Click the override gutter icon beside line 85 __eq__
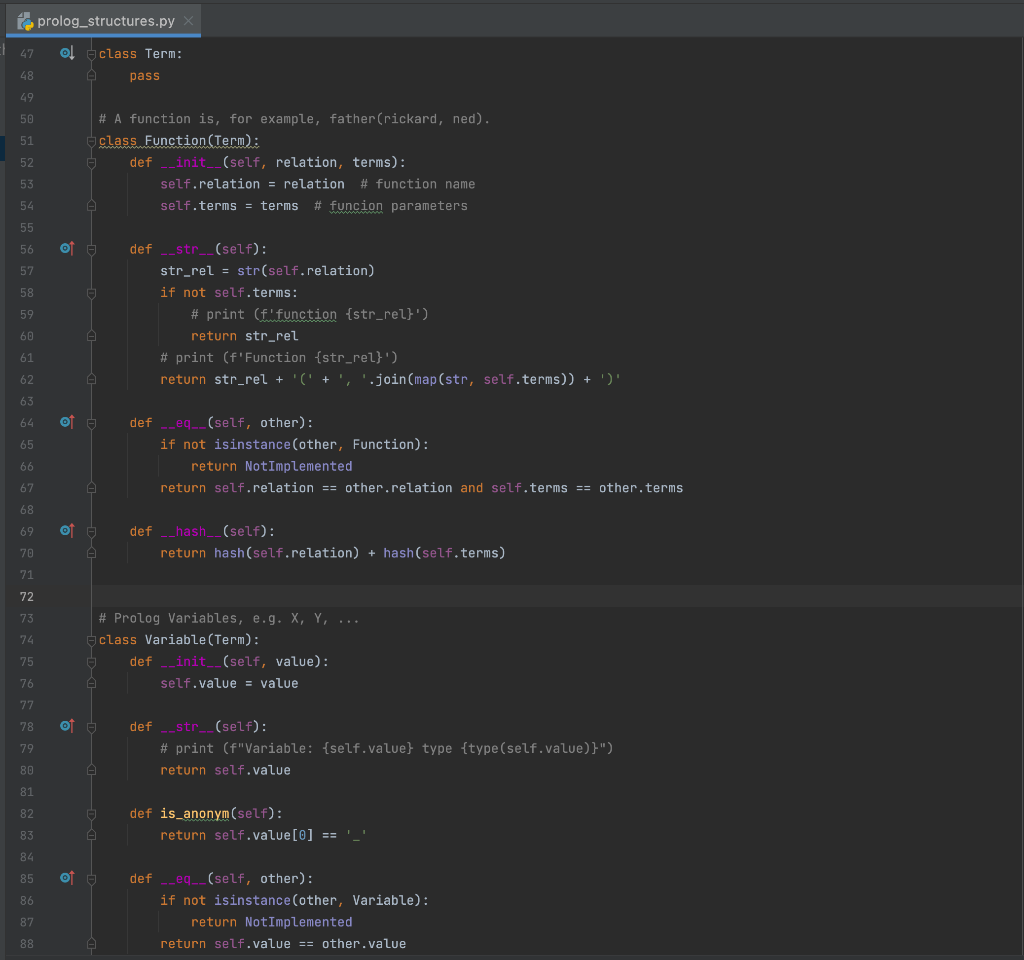Screen dimensions: 1024x960 coord(67,878)
